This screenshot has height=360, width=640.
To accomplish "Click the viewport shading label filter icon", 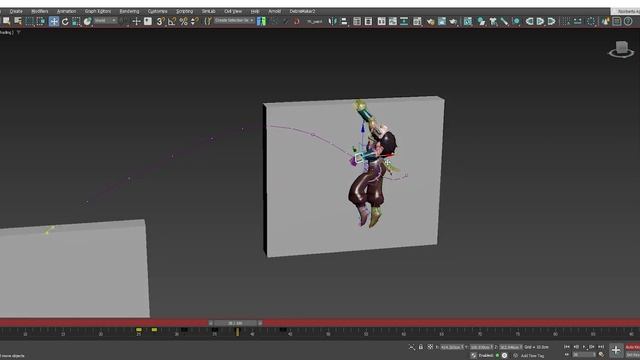I will (x=18, y=33).
